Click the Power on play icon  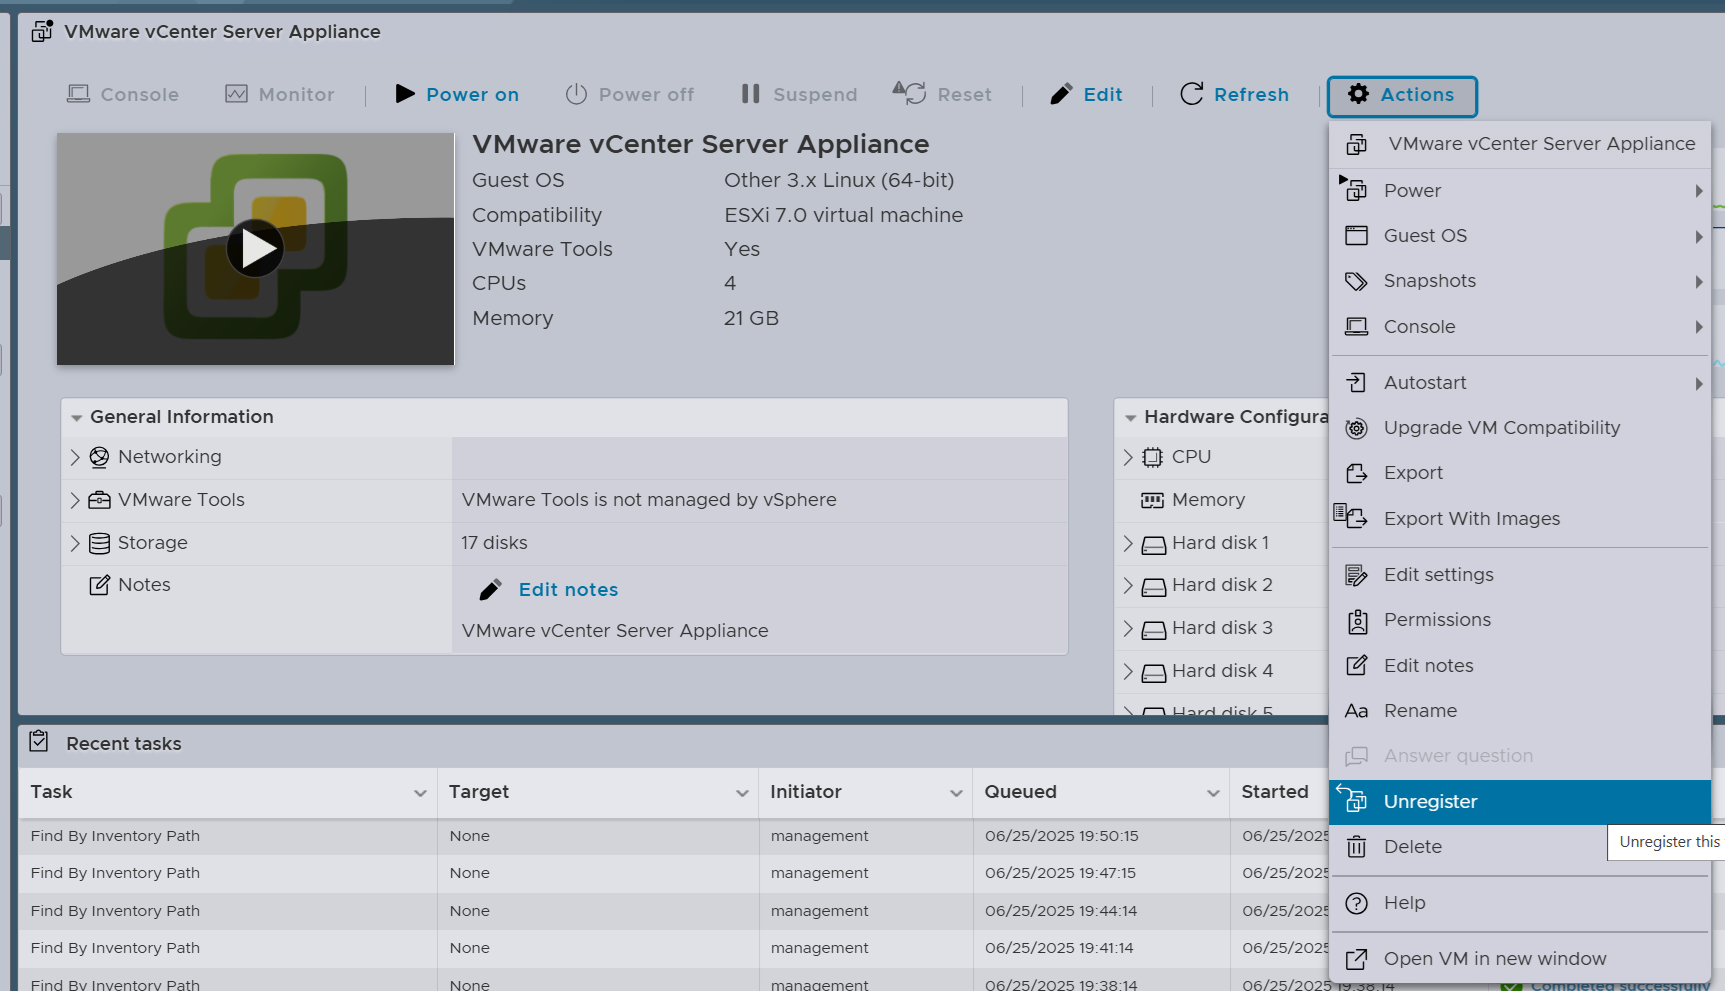tap(405, 94)
